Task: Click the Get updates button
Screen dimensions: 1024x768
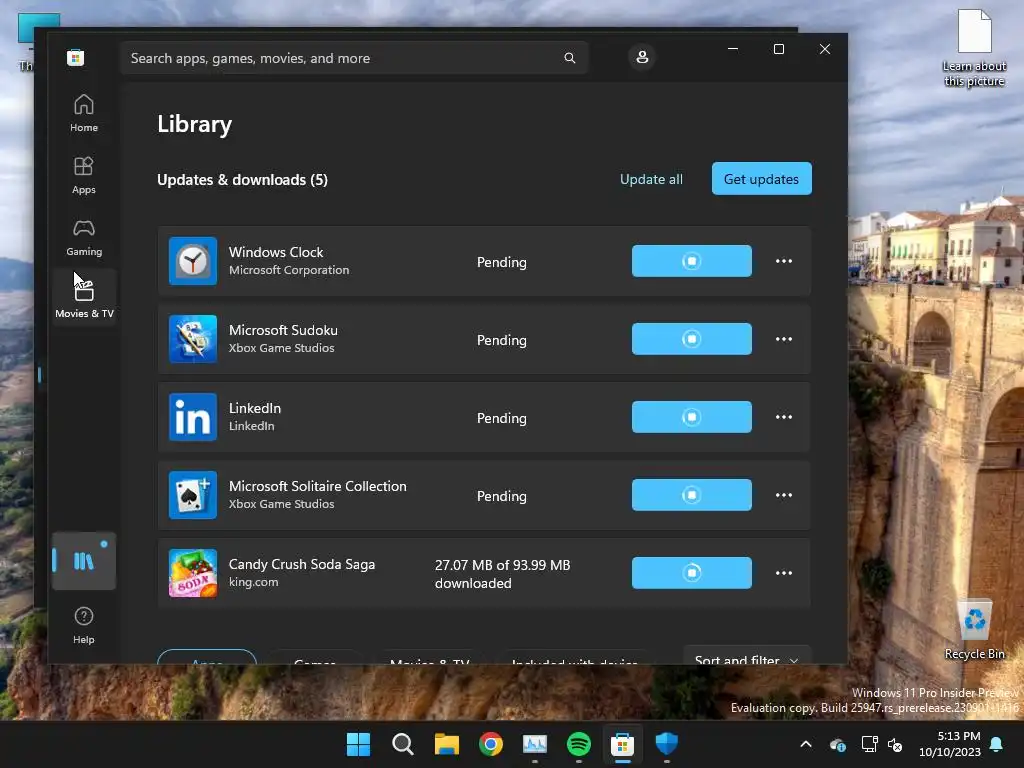Action: (x=761, y=178)
